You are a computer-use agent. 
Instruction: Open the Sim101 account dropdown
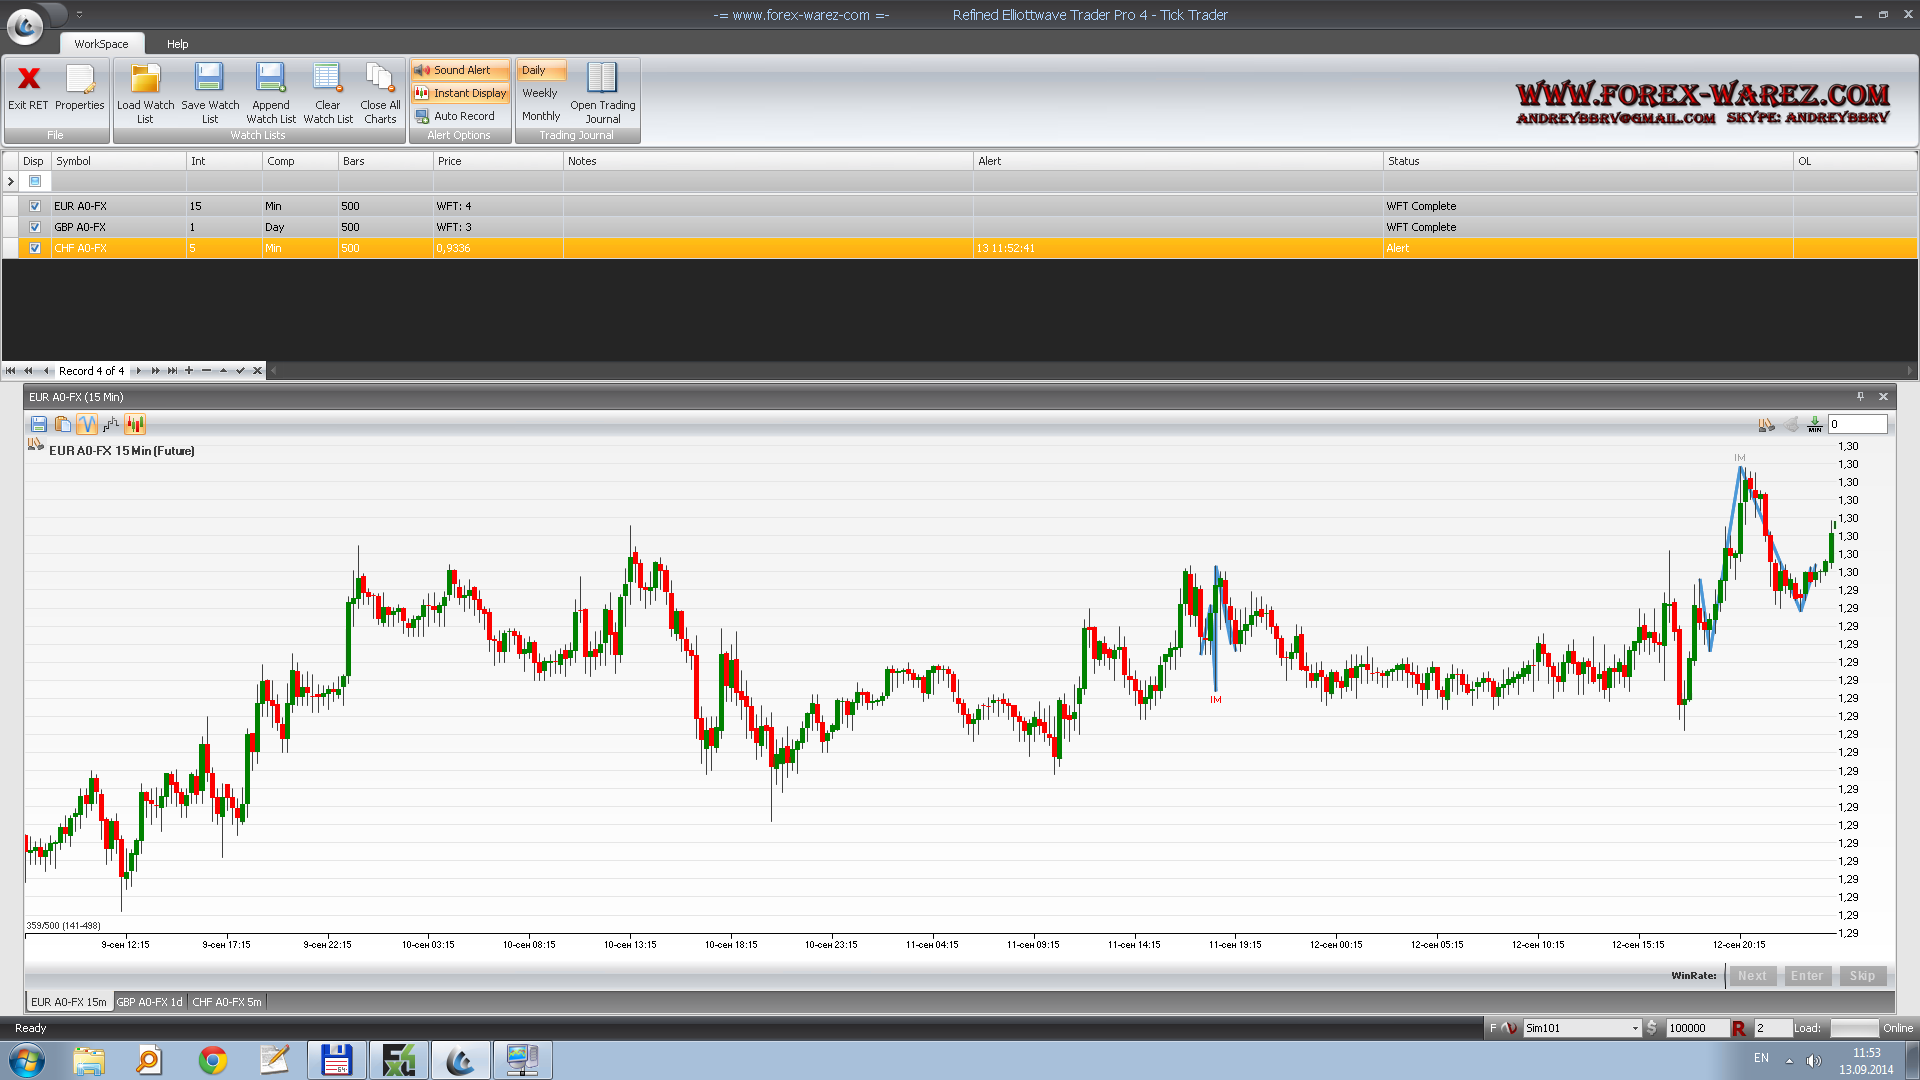click(x=1635, y=1029)
